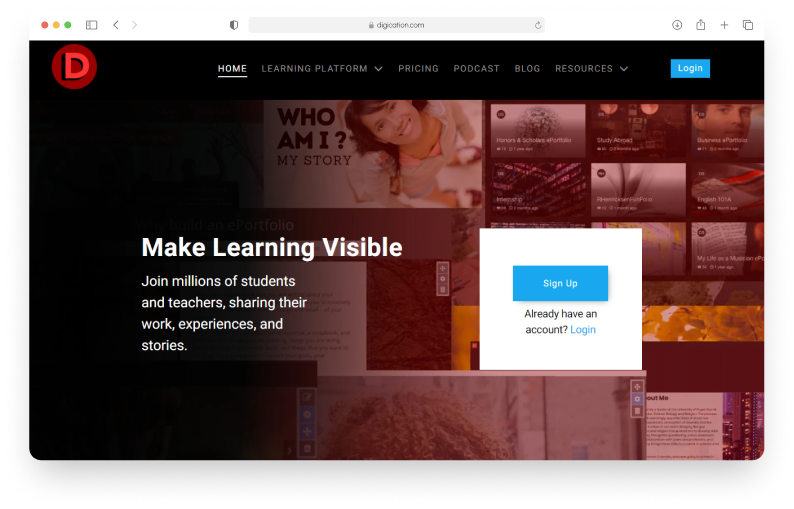Expand the RESOURCES chevron

[624, 69]
